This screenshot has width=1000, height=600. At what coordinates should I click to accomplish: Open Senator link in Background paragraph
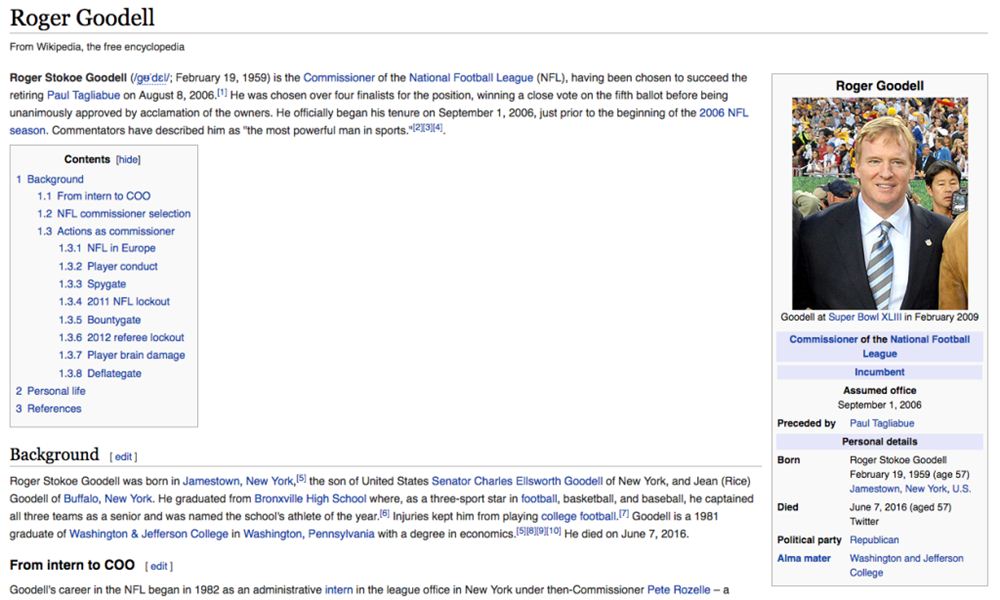pos(451,481)
